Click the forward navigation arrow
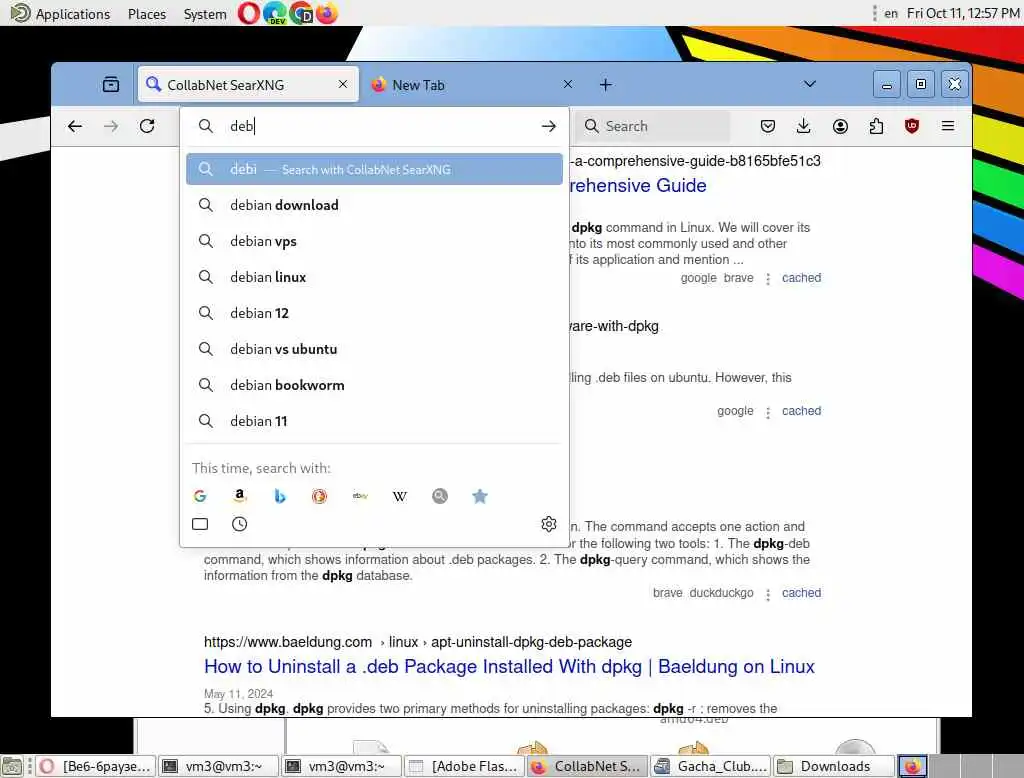 pos(111,126)
